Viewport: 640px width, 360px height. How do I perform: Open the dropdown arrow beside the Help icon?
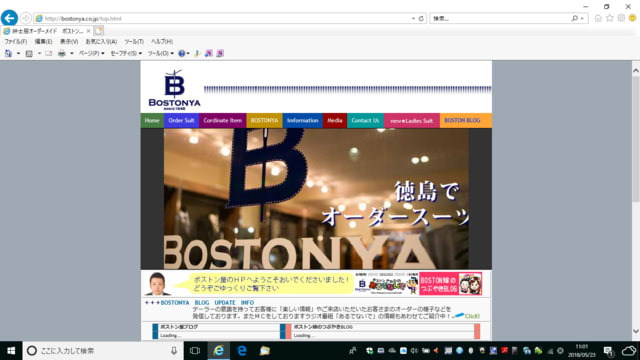188,53
